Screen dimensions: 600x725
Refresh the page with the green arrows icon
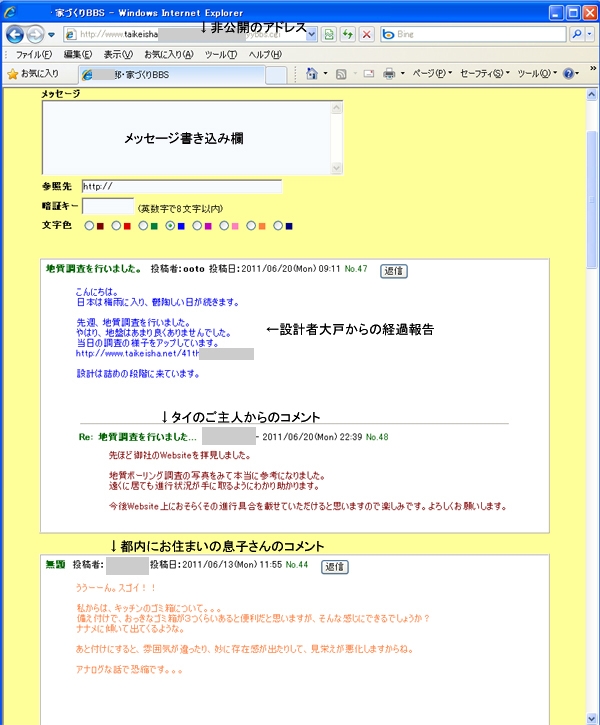348,34
